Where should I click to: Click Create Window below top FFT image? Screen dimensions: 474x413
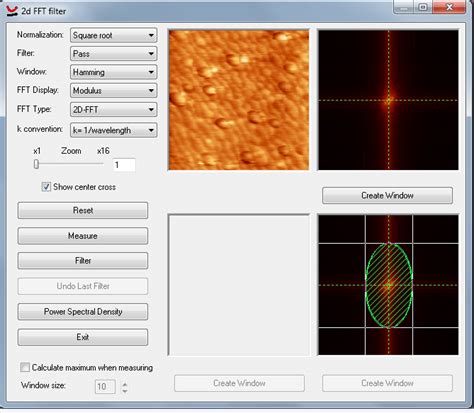[387, 196]
